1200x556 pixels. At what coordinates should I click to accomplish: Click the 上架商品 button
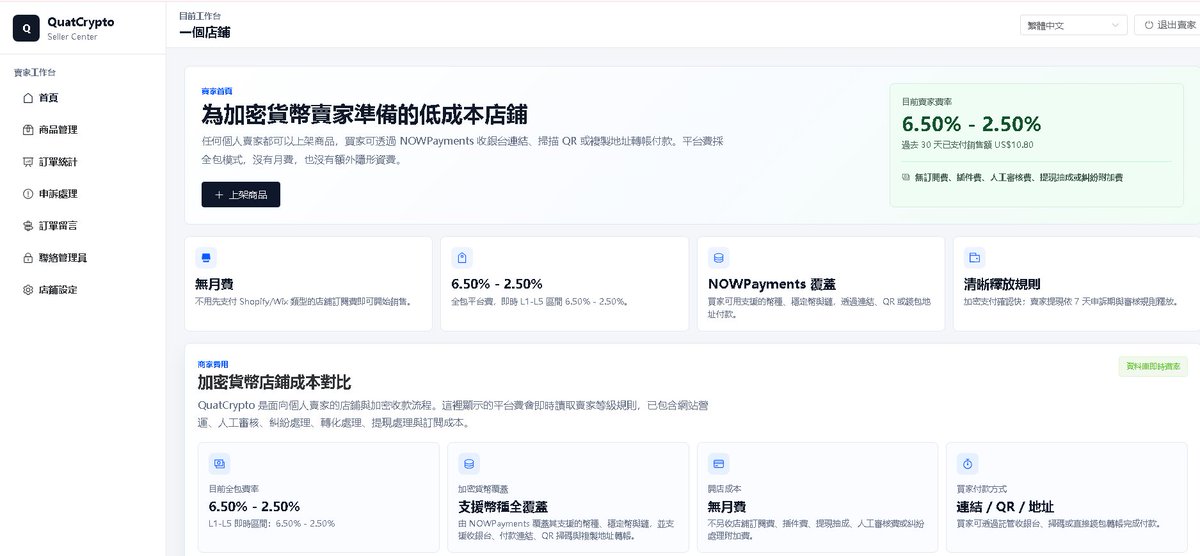click(x=241, y=194)
